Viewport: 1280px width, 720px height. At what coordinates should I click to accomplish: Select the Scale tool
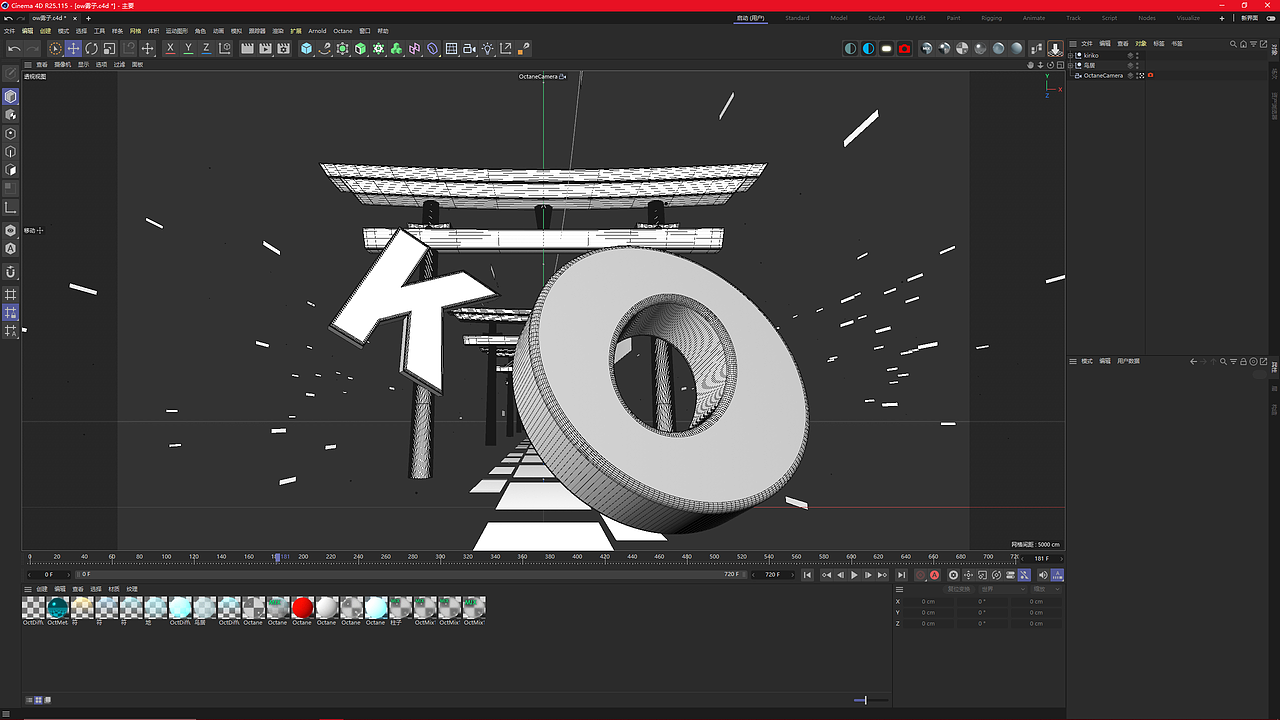(x=109, y=49)
